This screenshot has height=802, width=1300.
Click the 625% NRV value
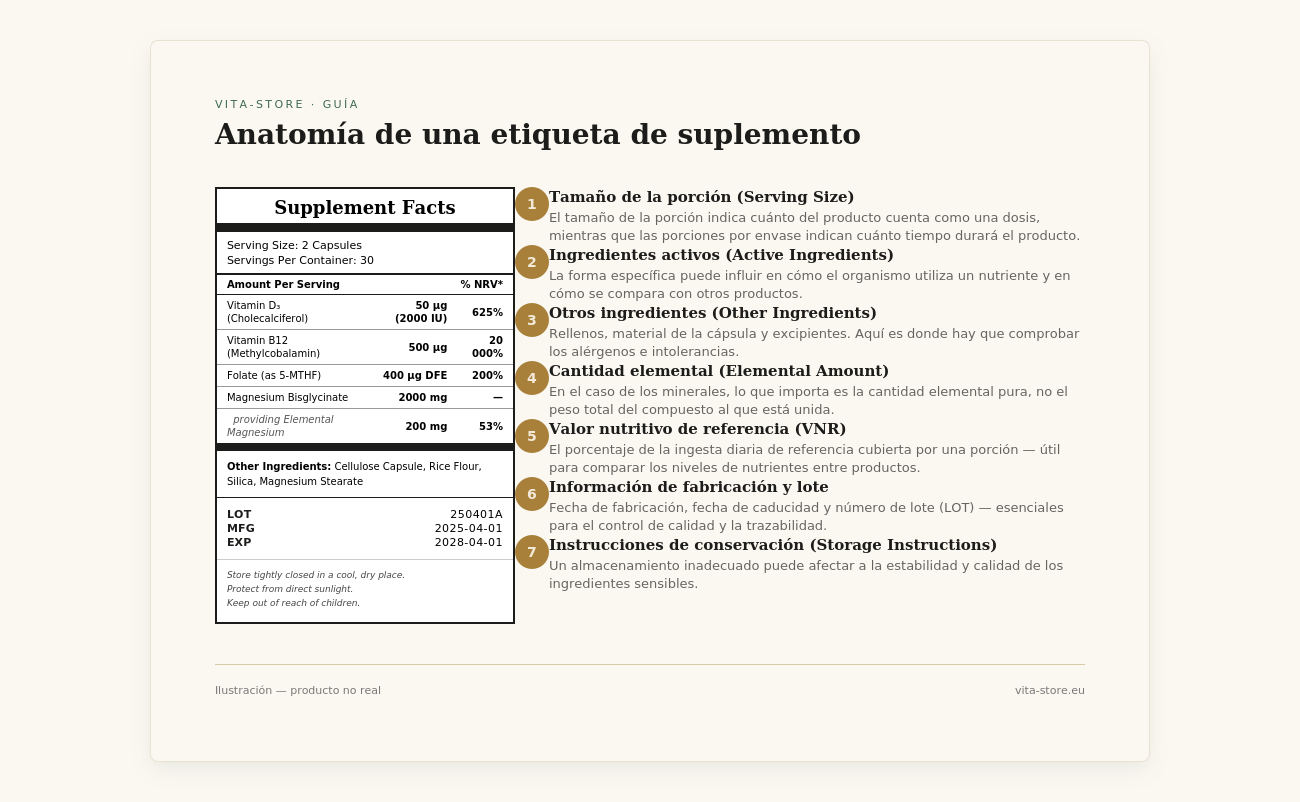click(487, 312)
